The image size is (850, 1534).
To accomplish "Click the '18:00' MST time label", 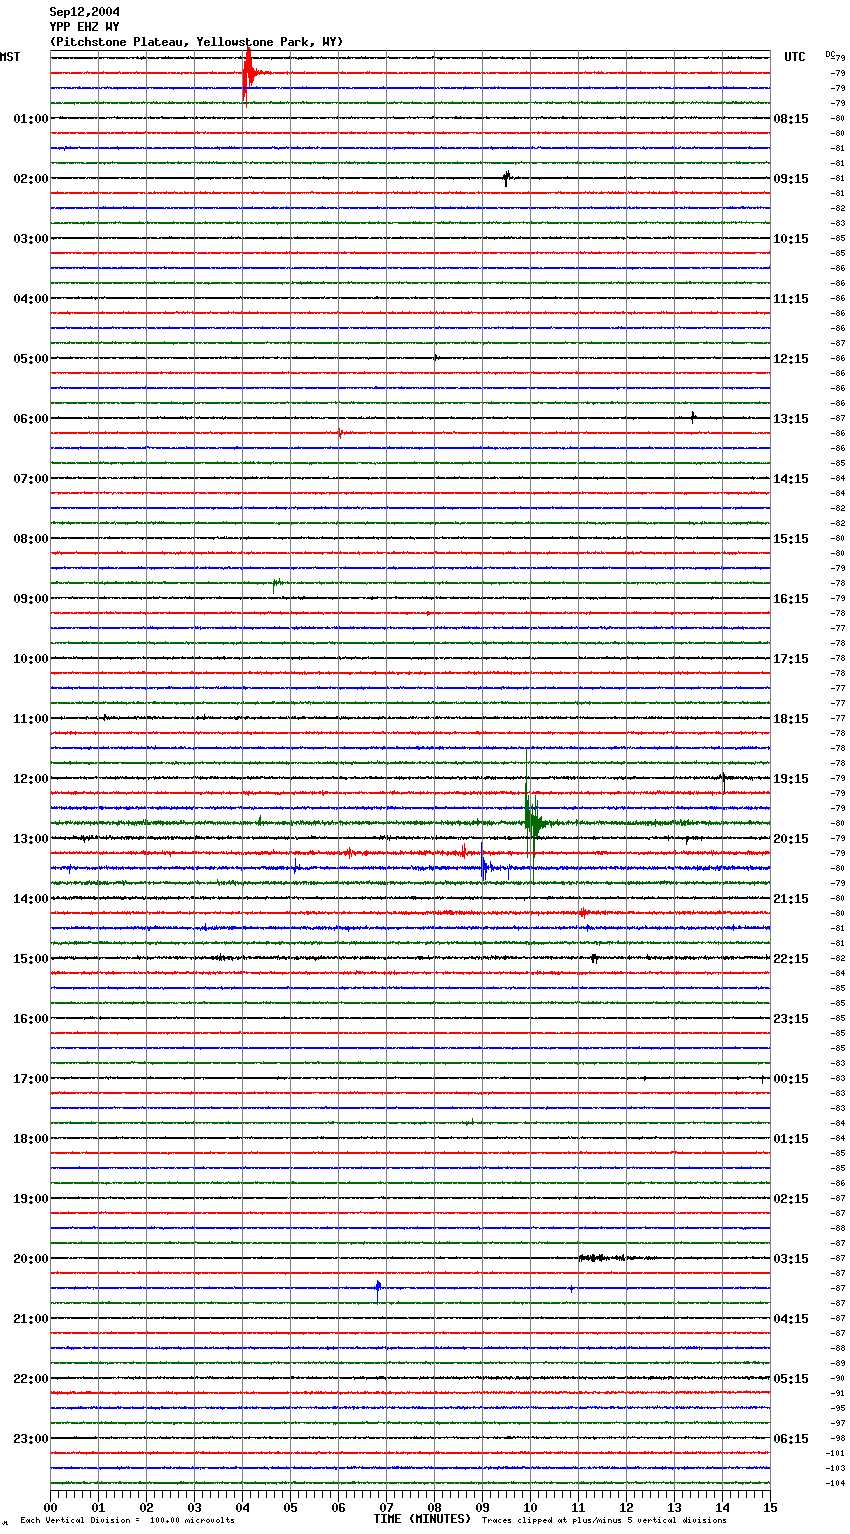I will (x=31, y=1139).
